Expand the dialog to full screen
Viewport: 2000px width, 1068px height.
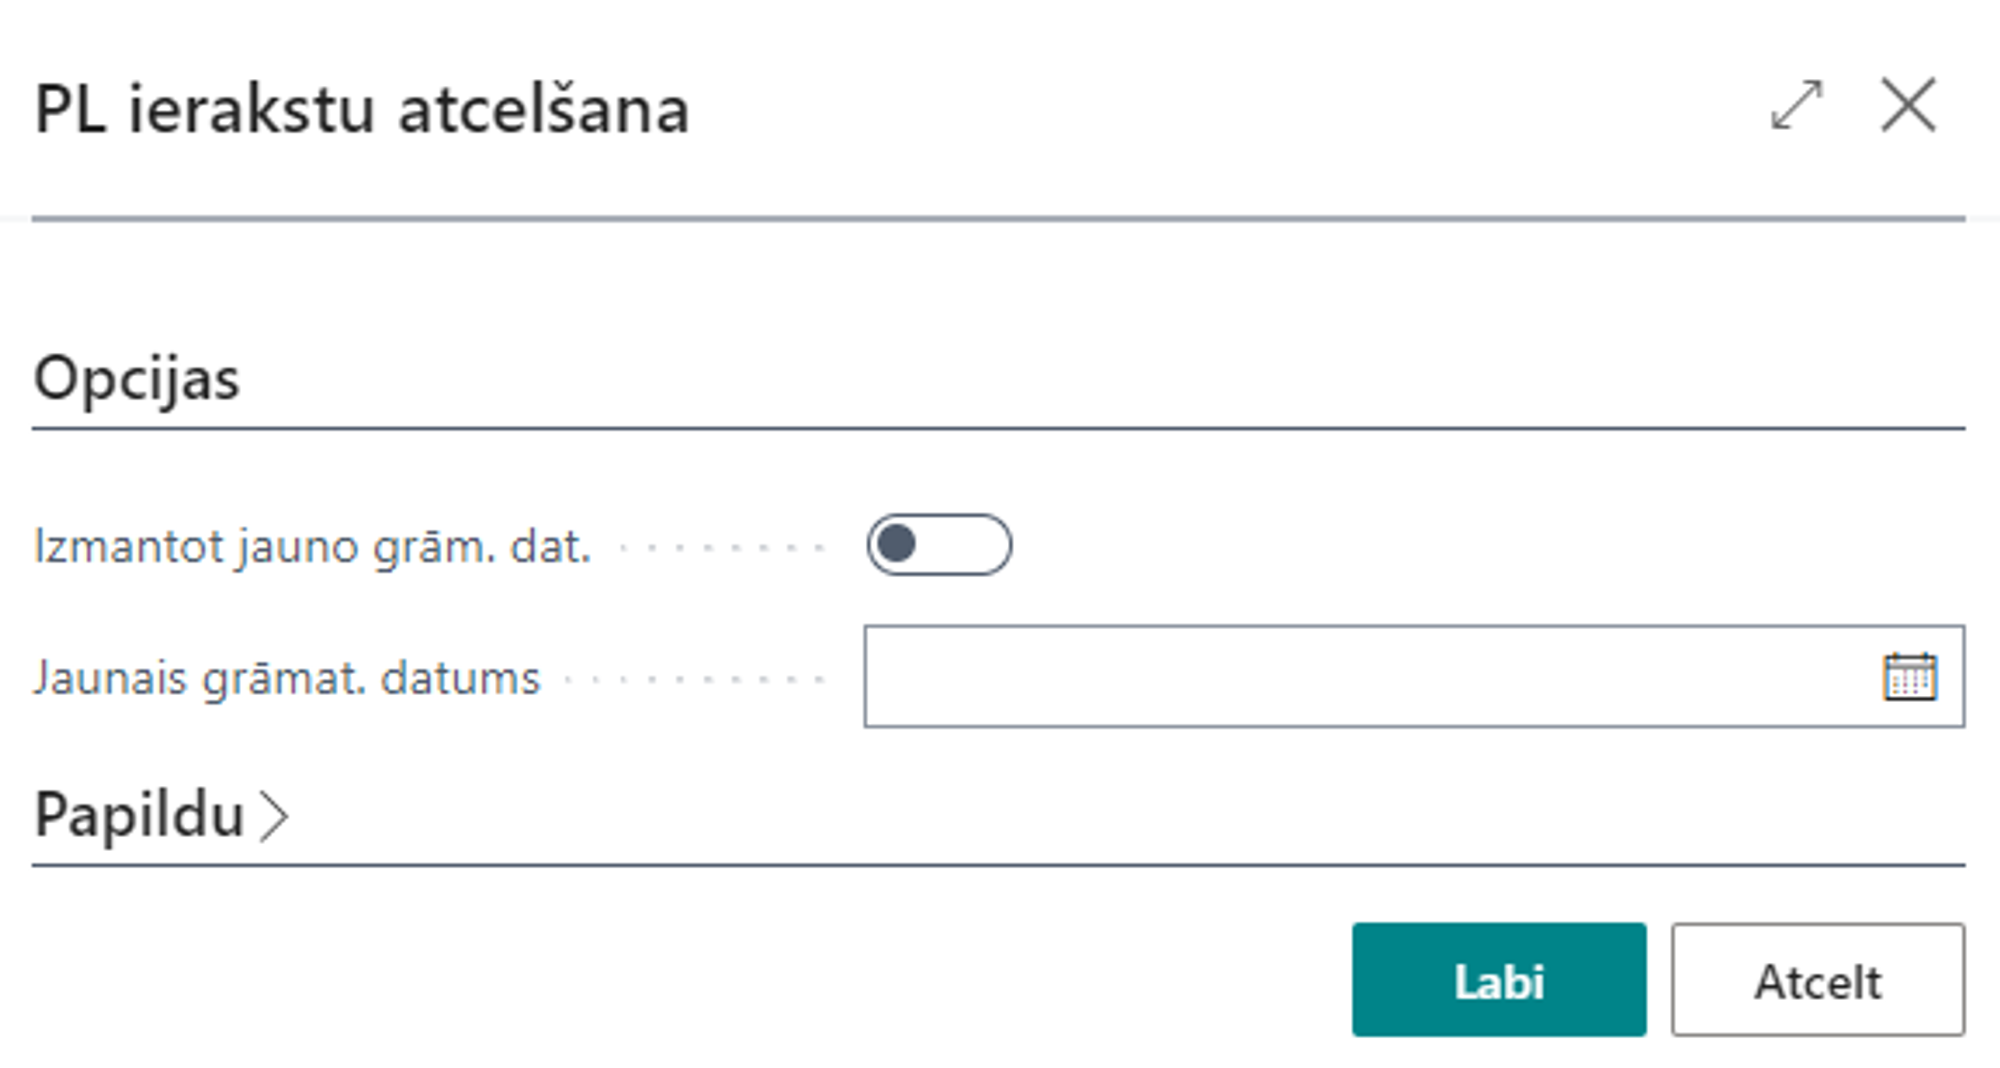point(1796,106)
